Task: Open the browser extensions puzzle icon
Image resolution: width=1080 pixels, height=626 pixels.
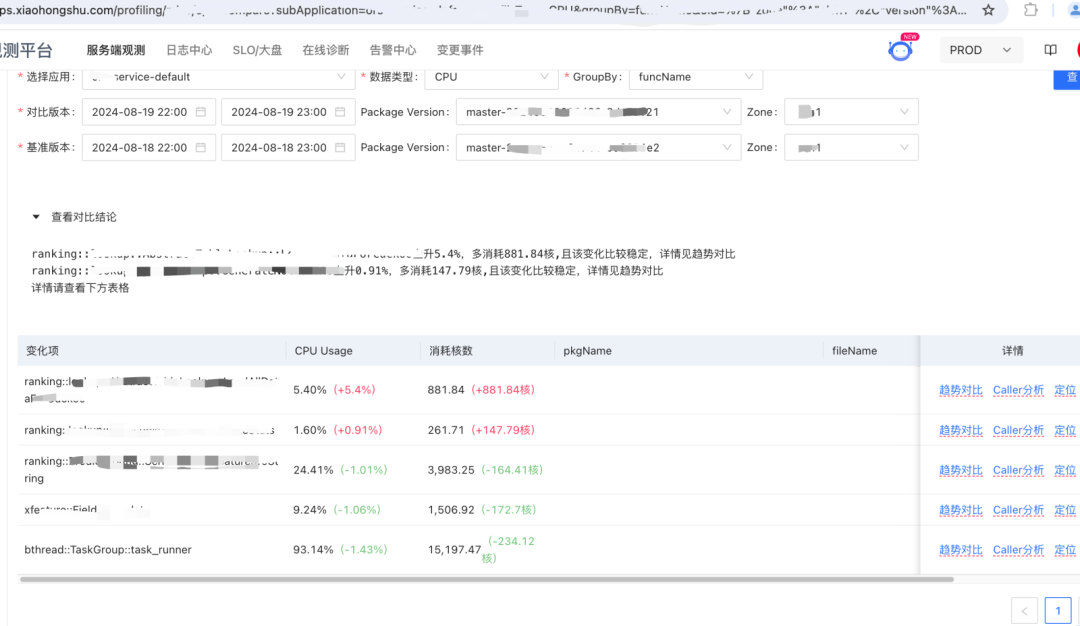Action: point(1030,10)
